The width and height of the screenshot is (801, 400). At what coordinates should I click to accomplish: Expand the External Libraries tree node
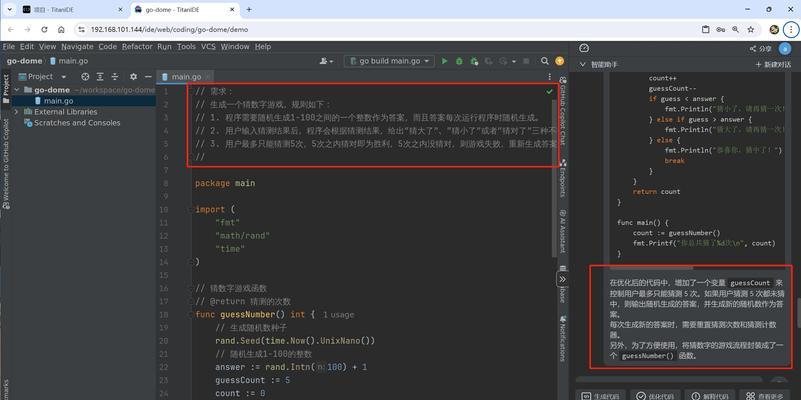[16, 111]
